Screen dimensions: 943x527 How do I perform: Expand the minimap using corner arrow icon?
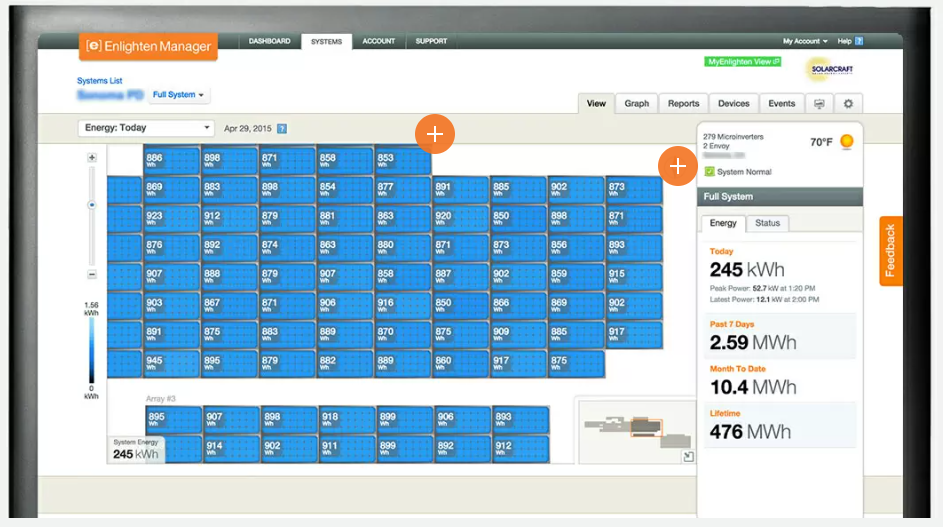689,457
